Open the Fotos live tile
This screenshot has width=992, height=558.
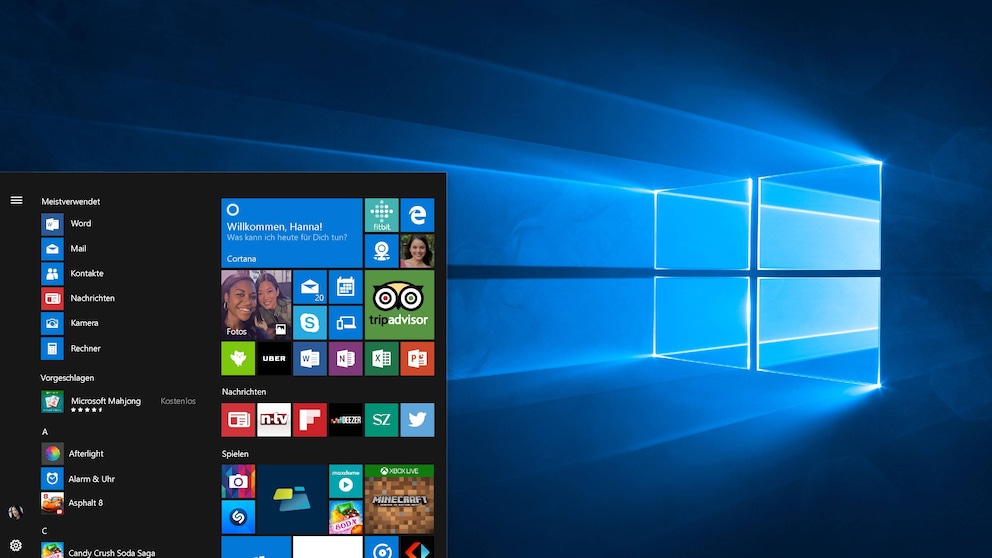point(256,305)
